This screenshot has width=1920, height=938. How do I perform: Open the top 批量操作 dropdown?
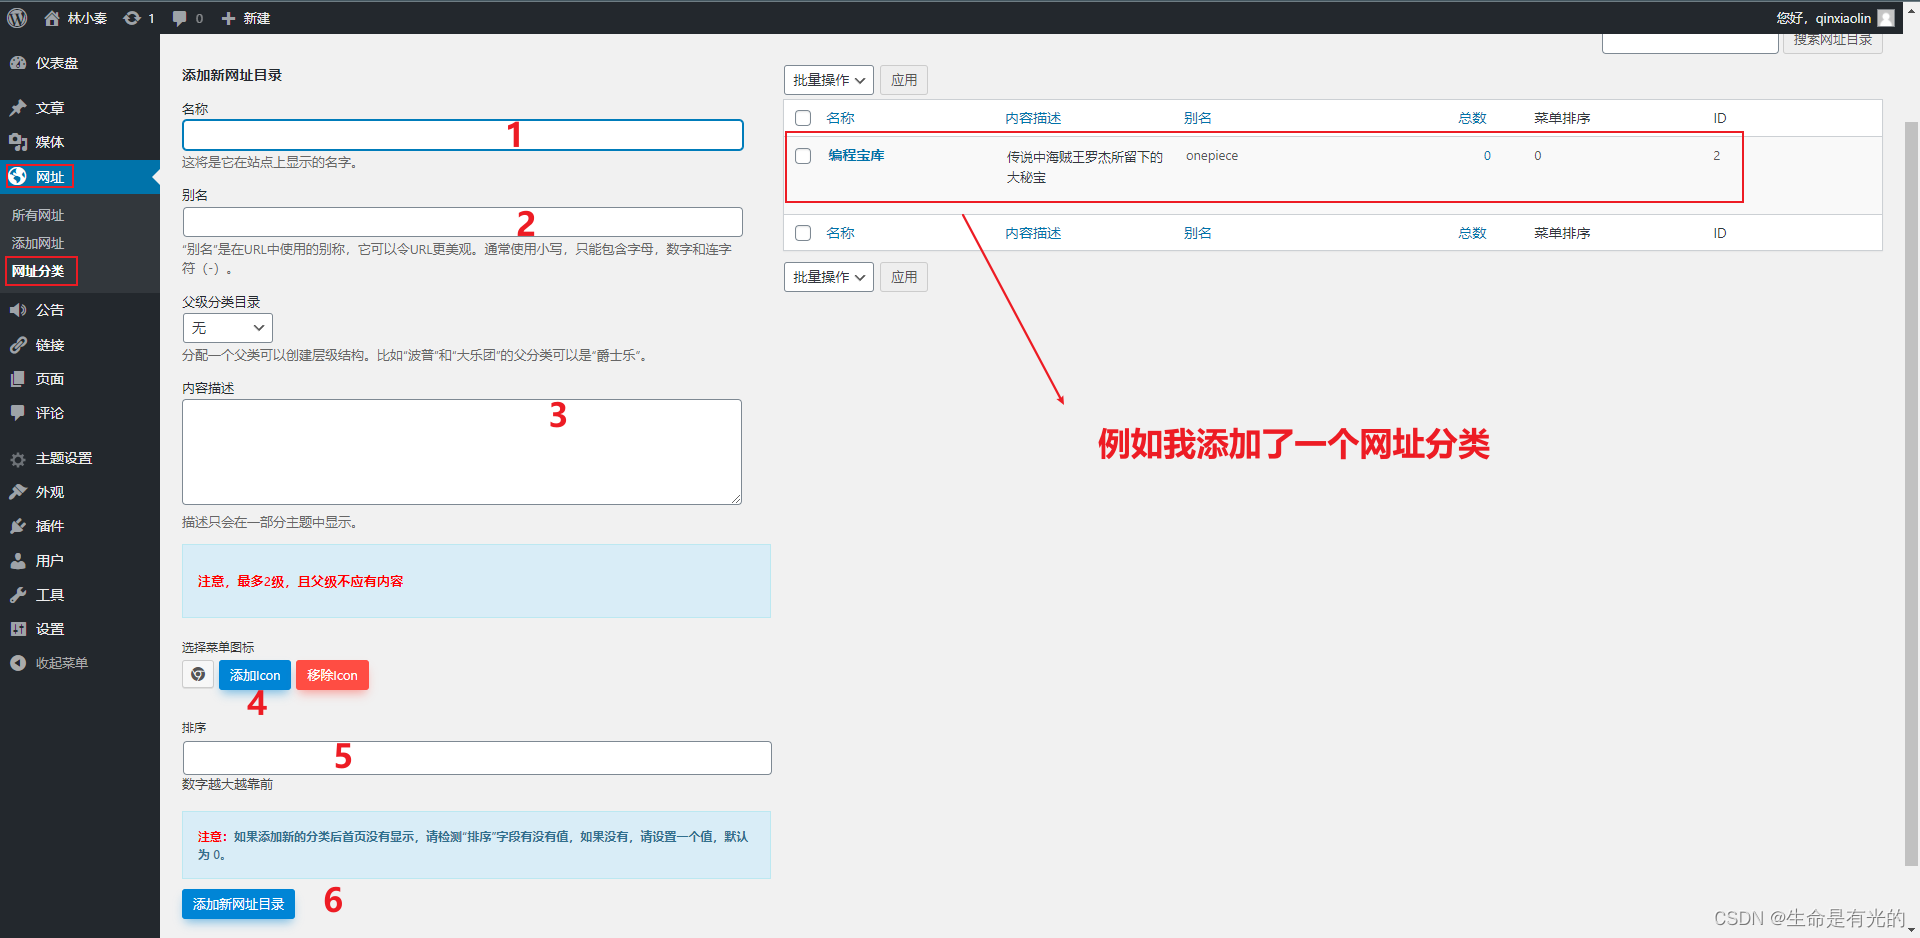[829, 80]
